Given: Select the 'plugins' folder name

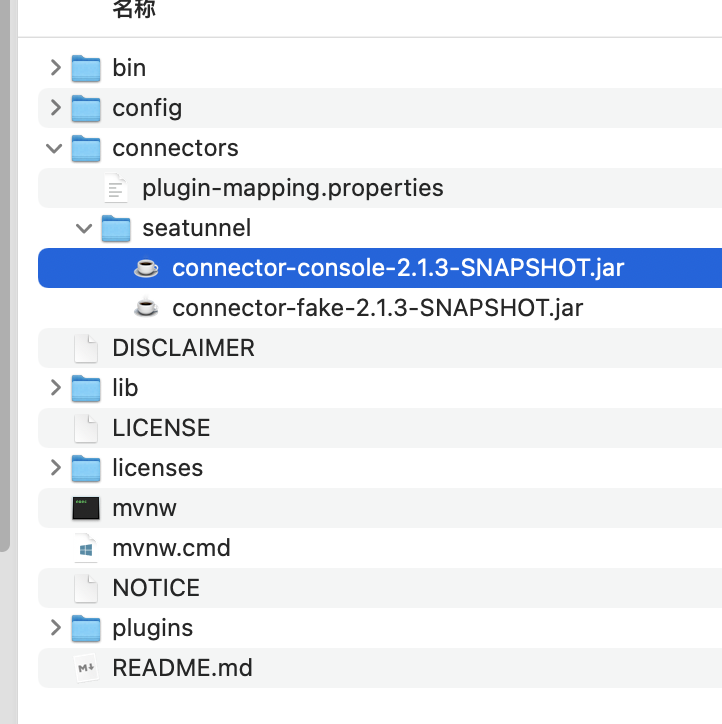Looking at the screenshot, I should (x=153, y=628).
